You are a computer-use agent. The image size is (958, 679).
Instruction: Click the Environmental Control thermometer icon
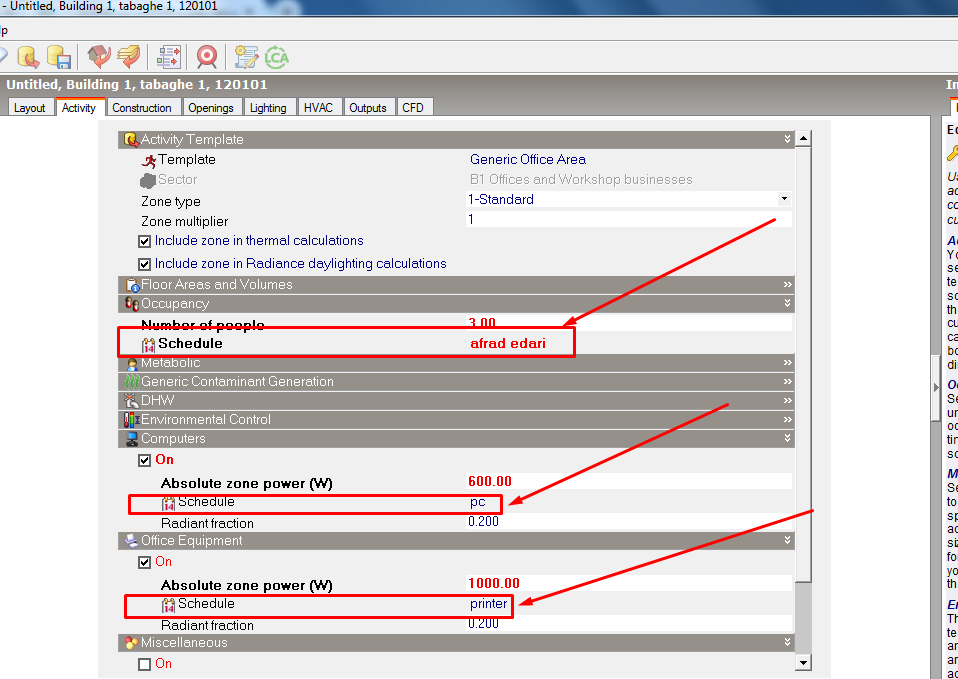click(x=132, y=420)
